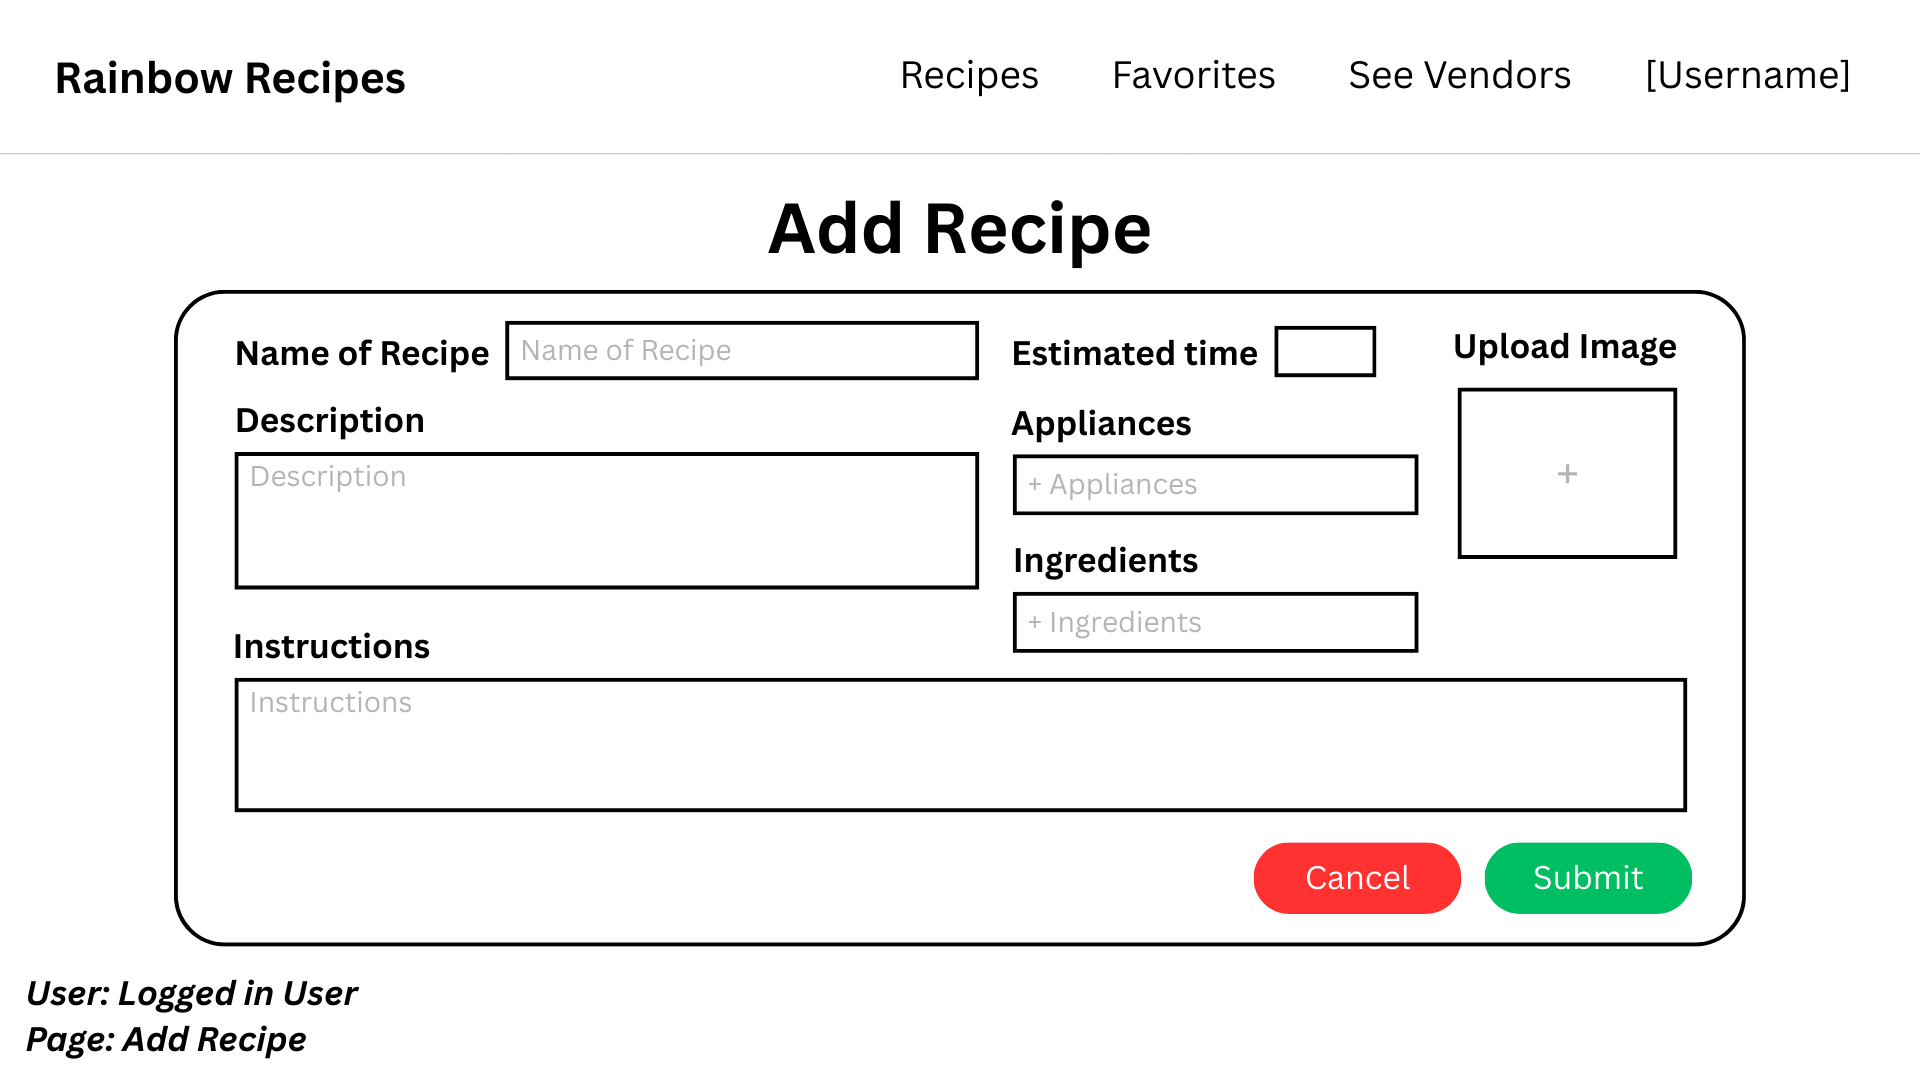Click the bold Instructions heading label
The width and height of the screenshot is (1920, 1080).
point(331,647)
